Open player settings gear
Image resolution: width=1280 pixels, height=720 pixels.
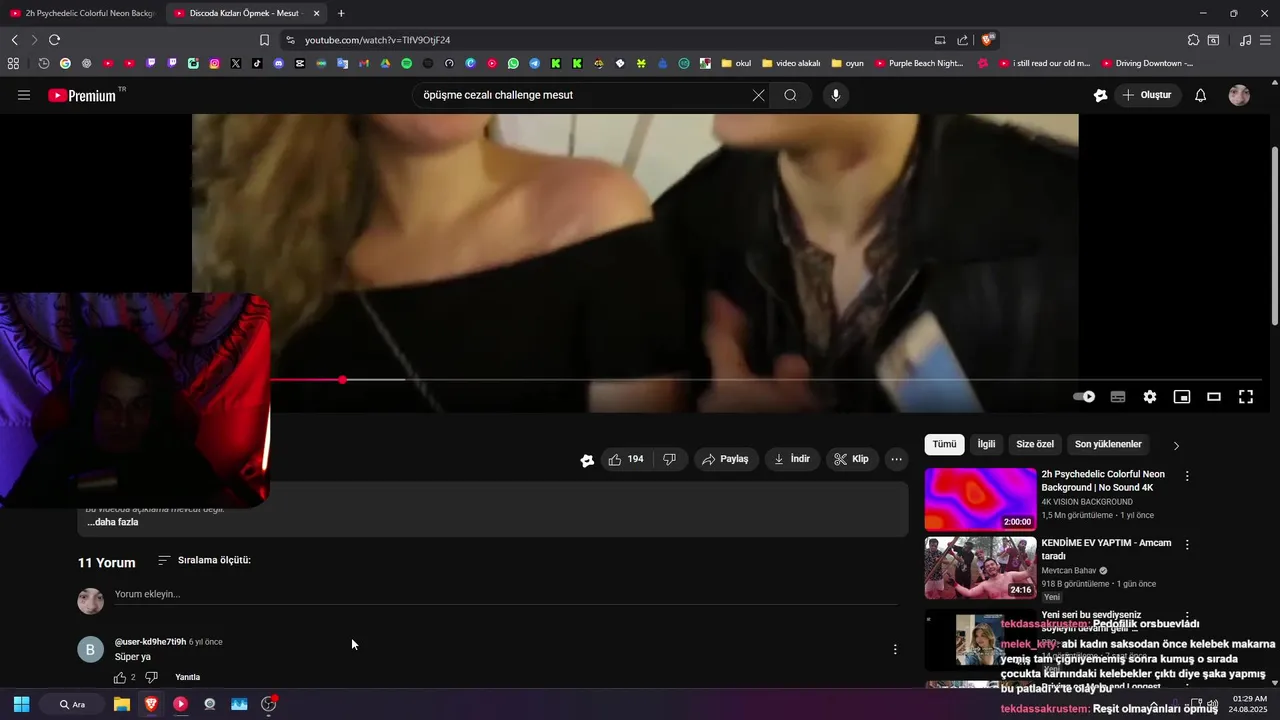click(1150, 397)
